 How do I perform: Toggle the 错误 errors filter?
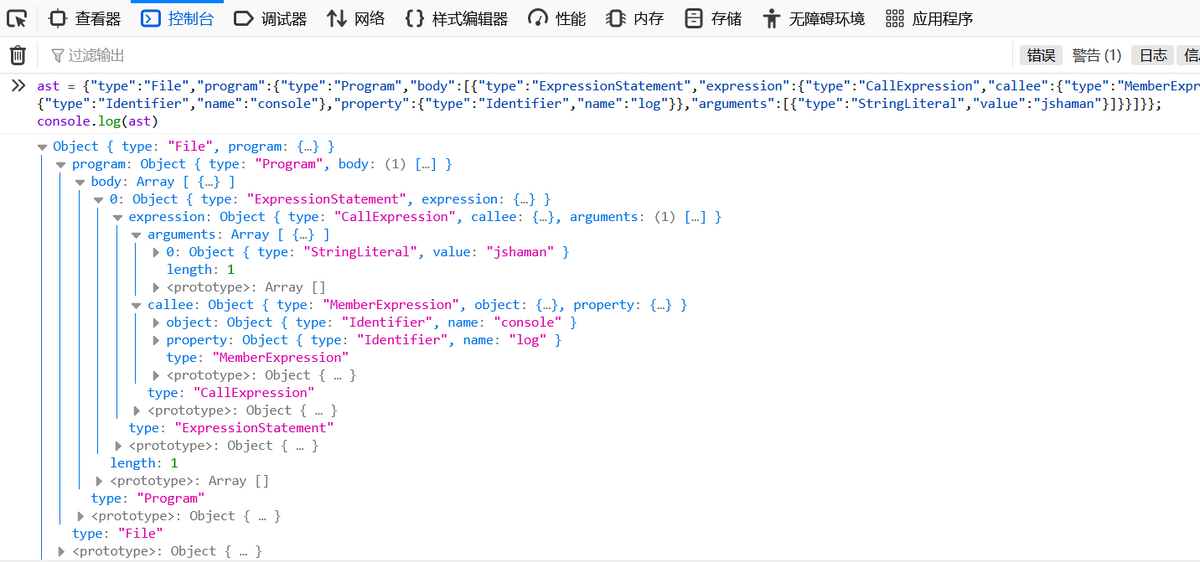[x=1041, y=55]
